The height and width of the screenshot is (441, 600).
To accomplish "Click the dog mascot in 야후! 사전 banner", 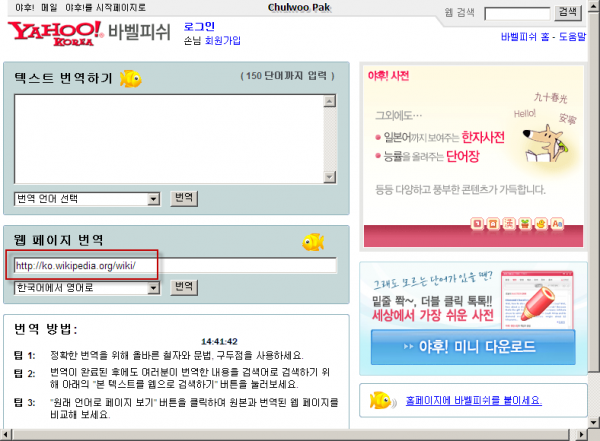I will point(545,144).
